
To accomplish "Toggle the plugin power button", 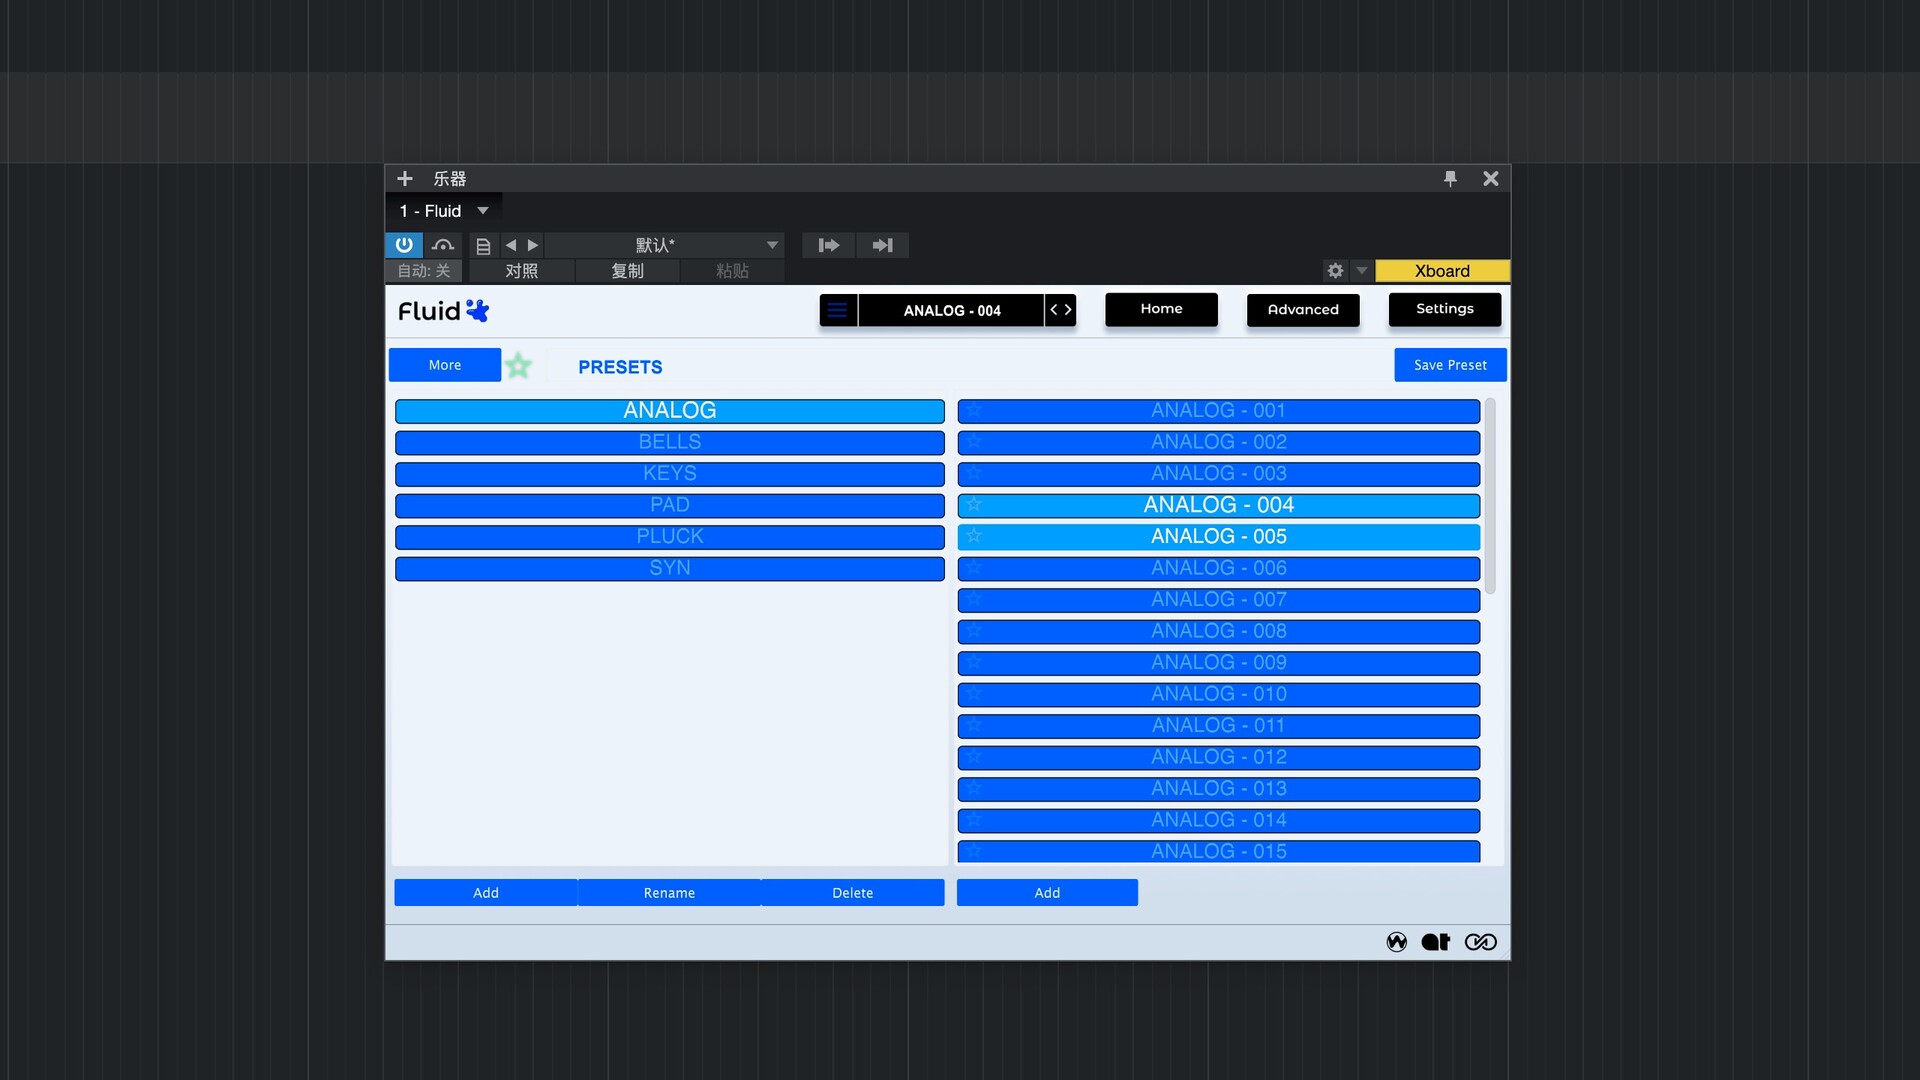I will point(404,245).
